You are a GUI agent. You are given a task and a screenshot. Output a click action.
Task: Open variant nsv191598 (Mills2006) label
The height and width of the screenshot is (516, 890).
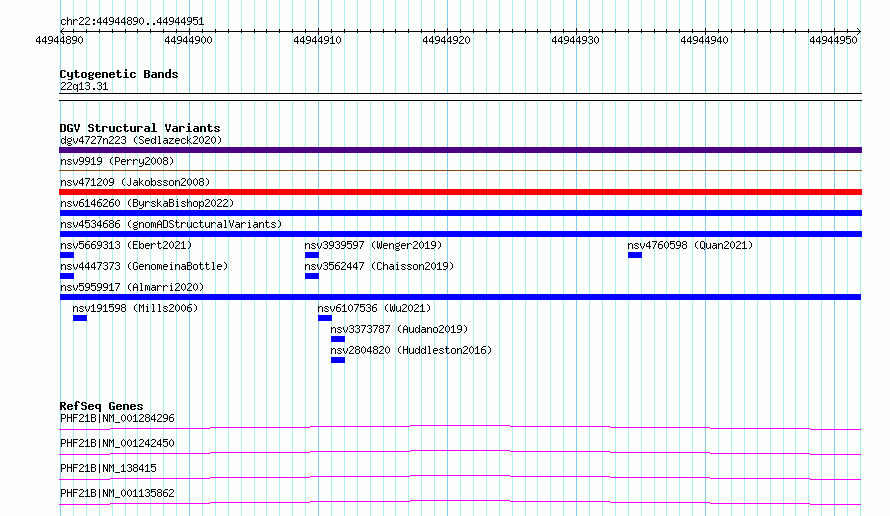point(135,308)
